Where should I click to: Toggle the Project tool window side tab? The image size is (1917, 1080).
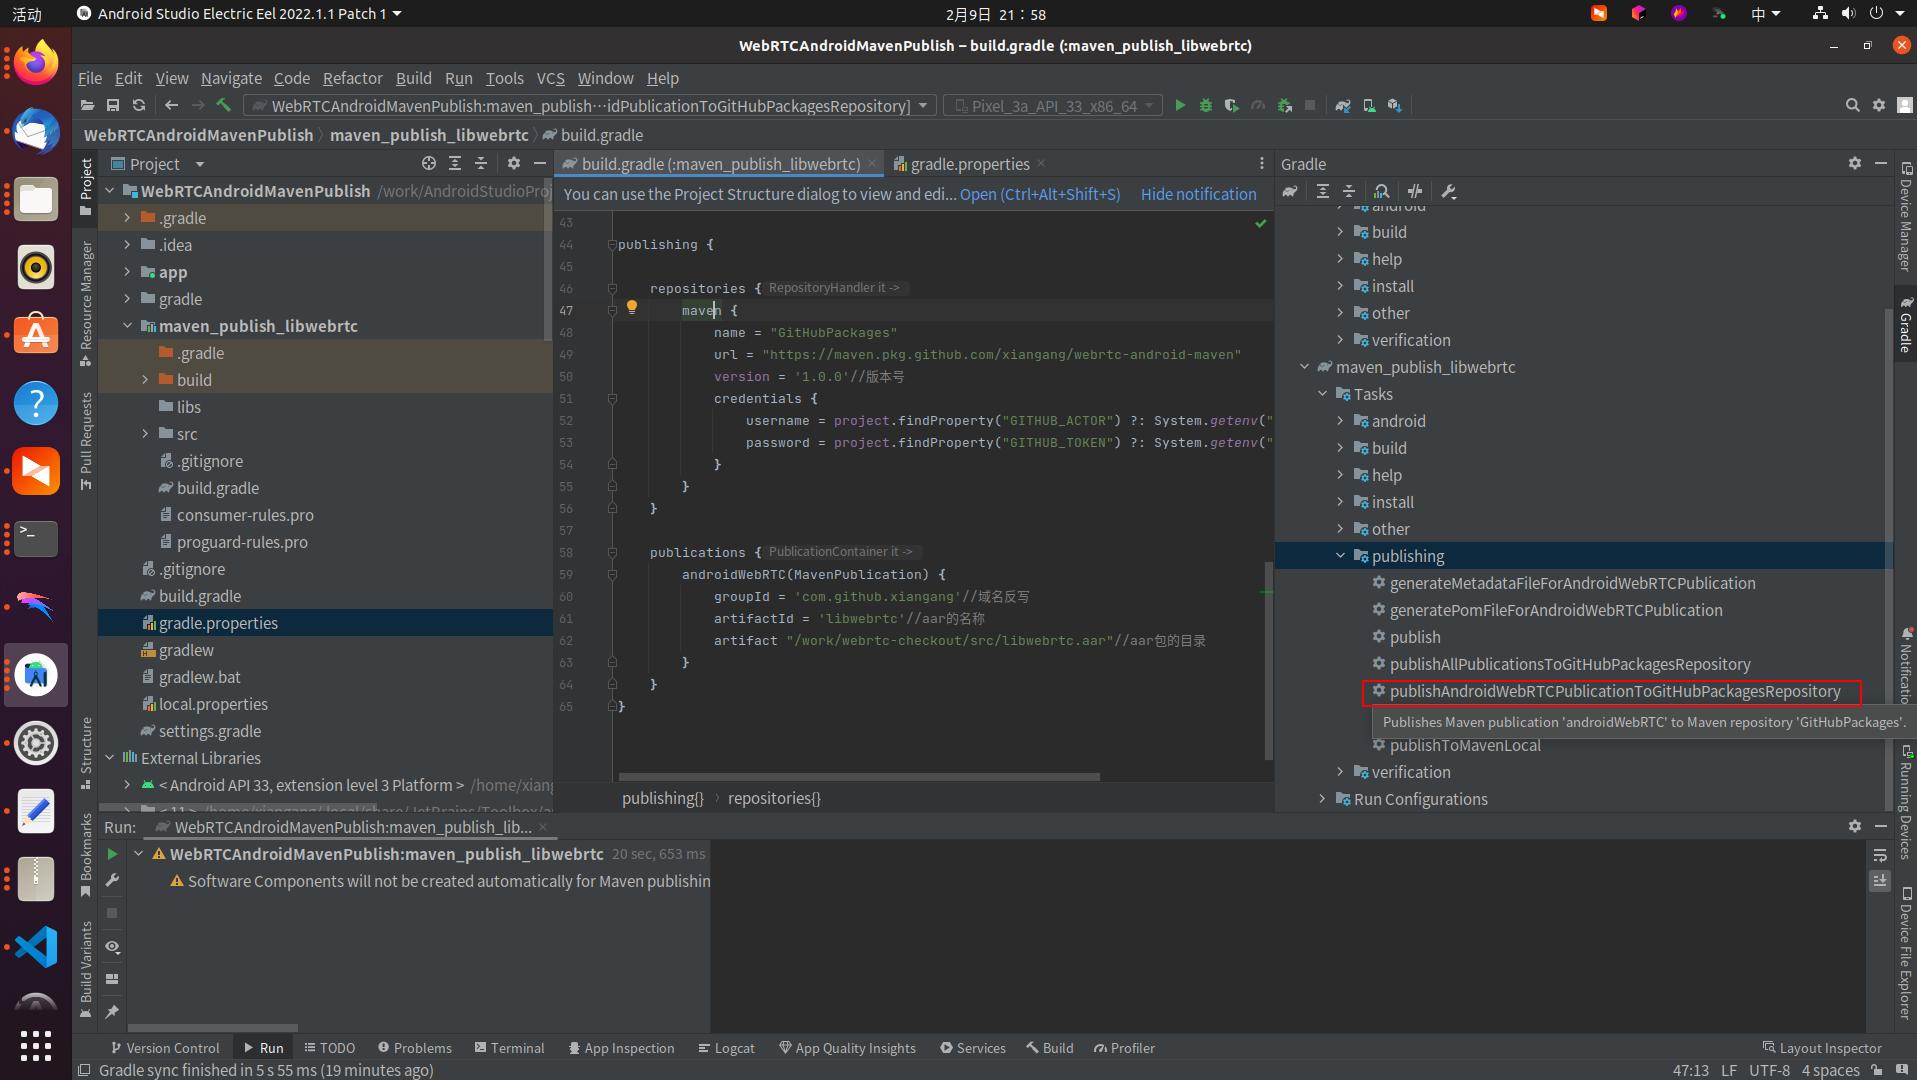click(x=86, y=186)
